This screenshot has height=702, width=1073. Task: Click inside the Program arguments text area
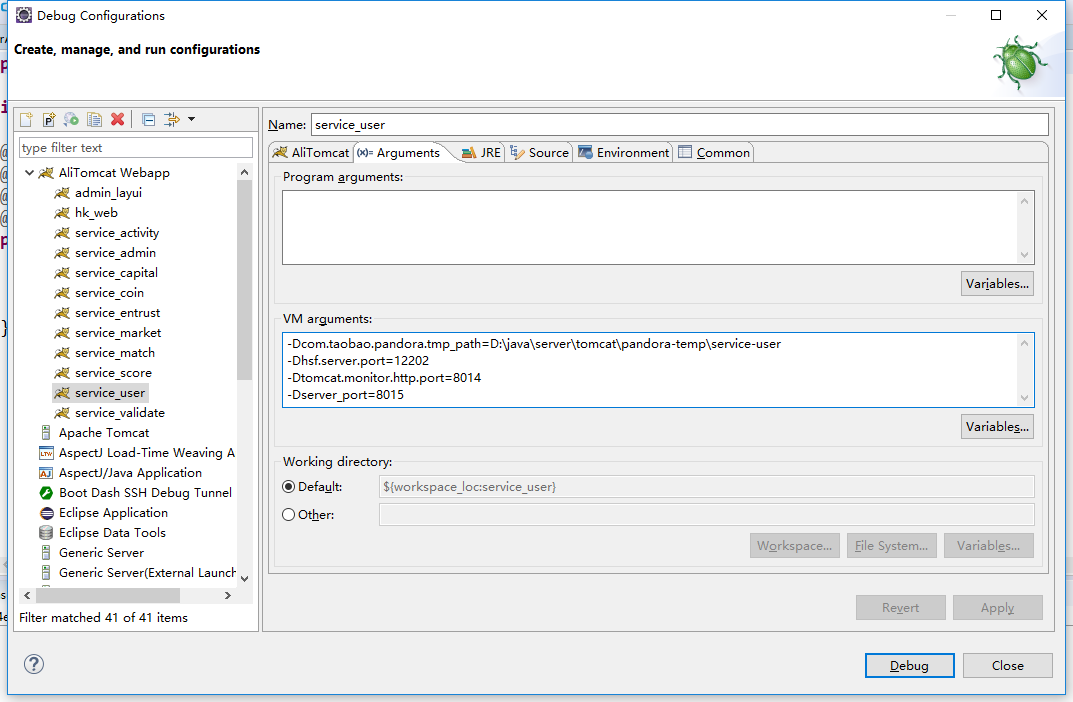[650, 227]
